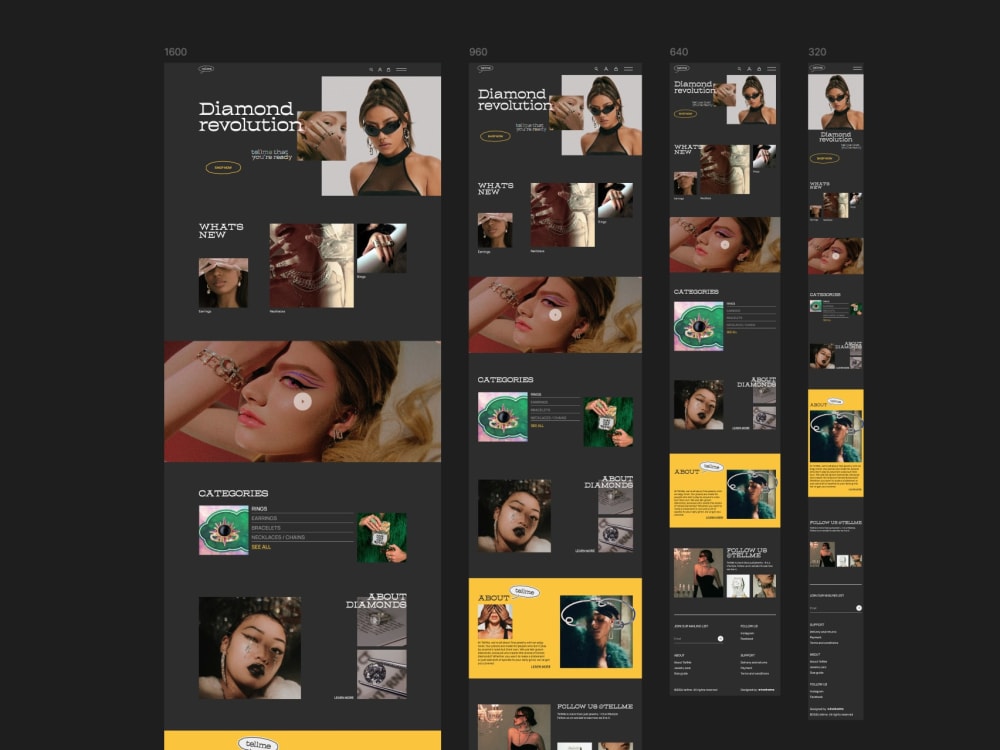This screenshot has width=1000, height=750.
Task: Select the Earrings category in the 1600 layout
Action: coord(302,518)
